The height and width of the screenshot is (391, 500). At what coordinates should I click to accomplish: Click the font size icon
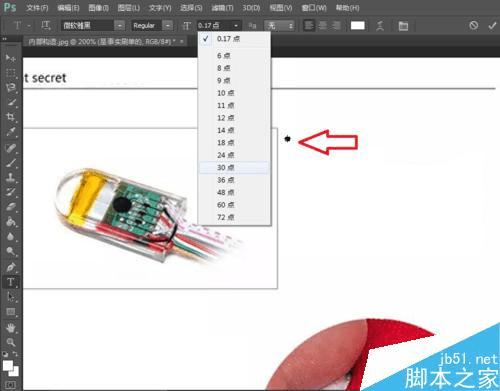pyautogui.click(x=187, y=25)
